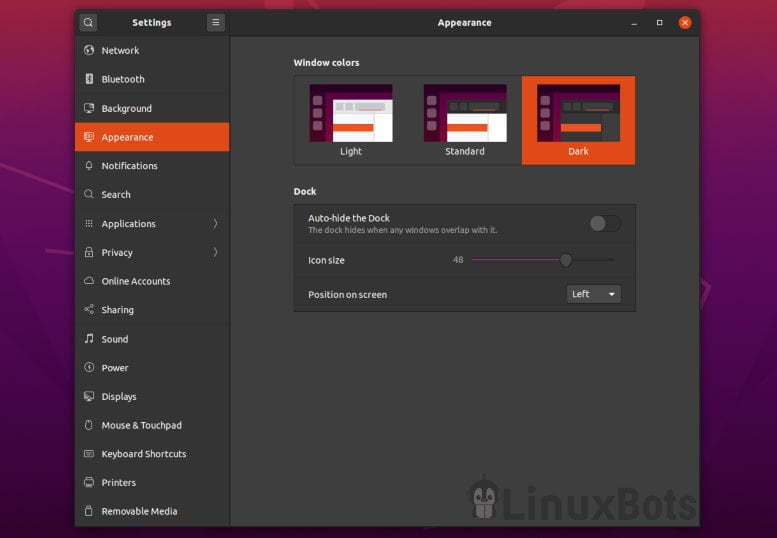Click the Icon size value 48

pos(458,260)
